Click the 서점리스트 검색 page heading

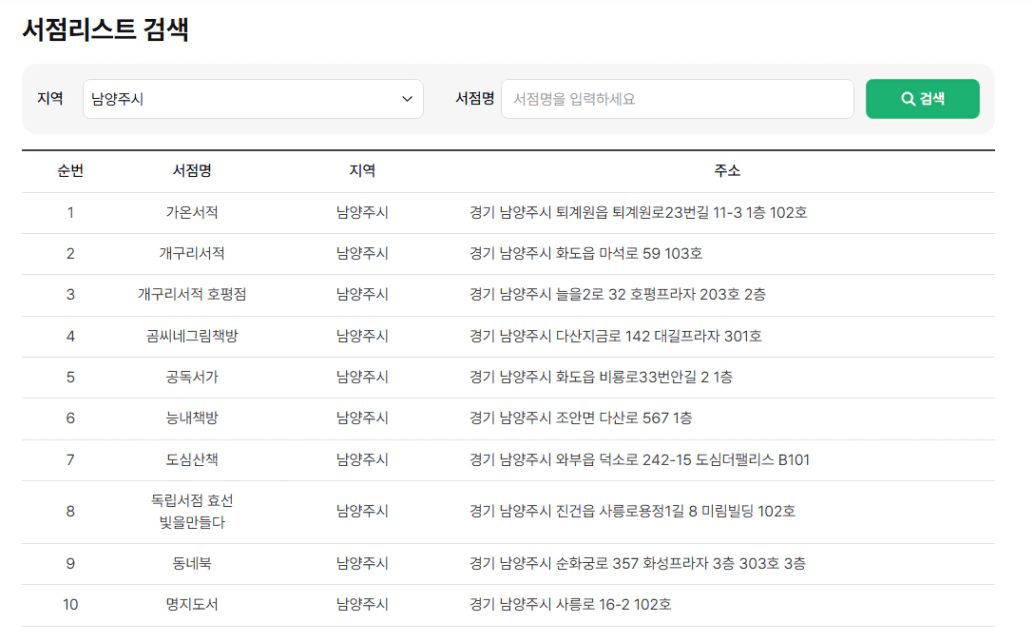106,29
